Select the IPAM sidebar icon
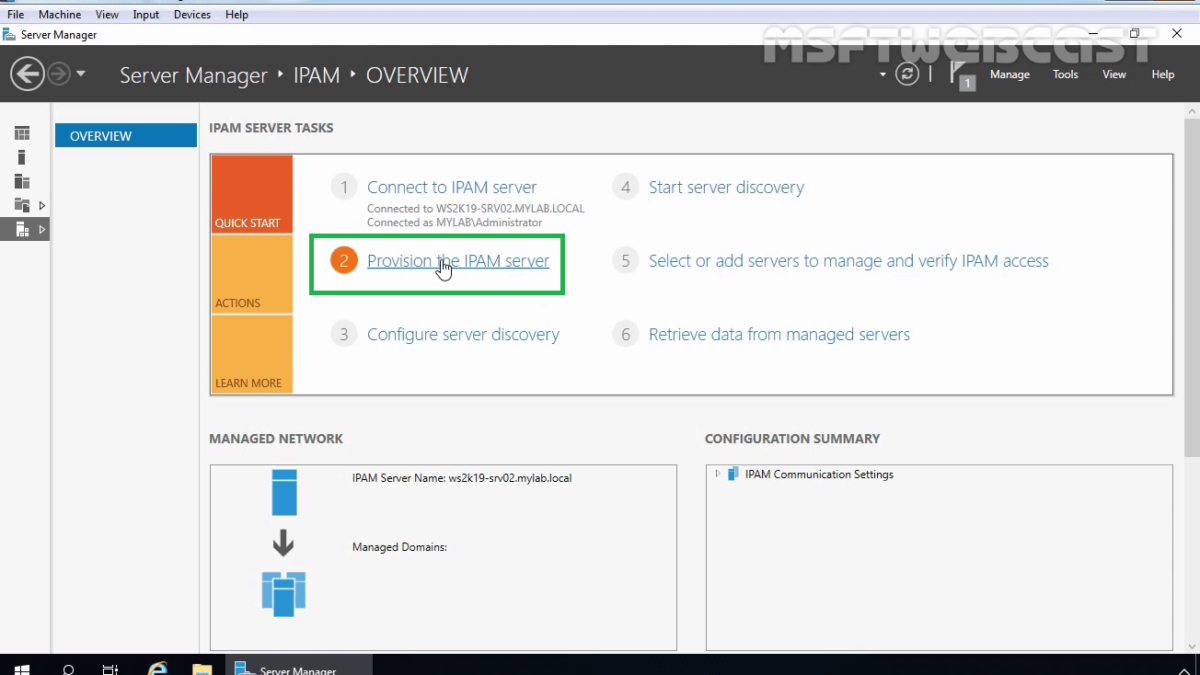This screenshot has height=675, width=1200. [x=22, y=229]
